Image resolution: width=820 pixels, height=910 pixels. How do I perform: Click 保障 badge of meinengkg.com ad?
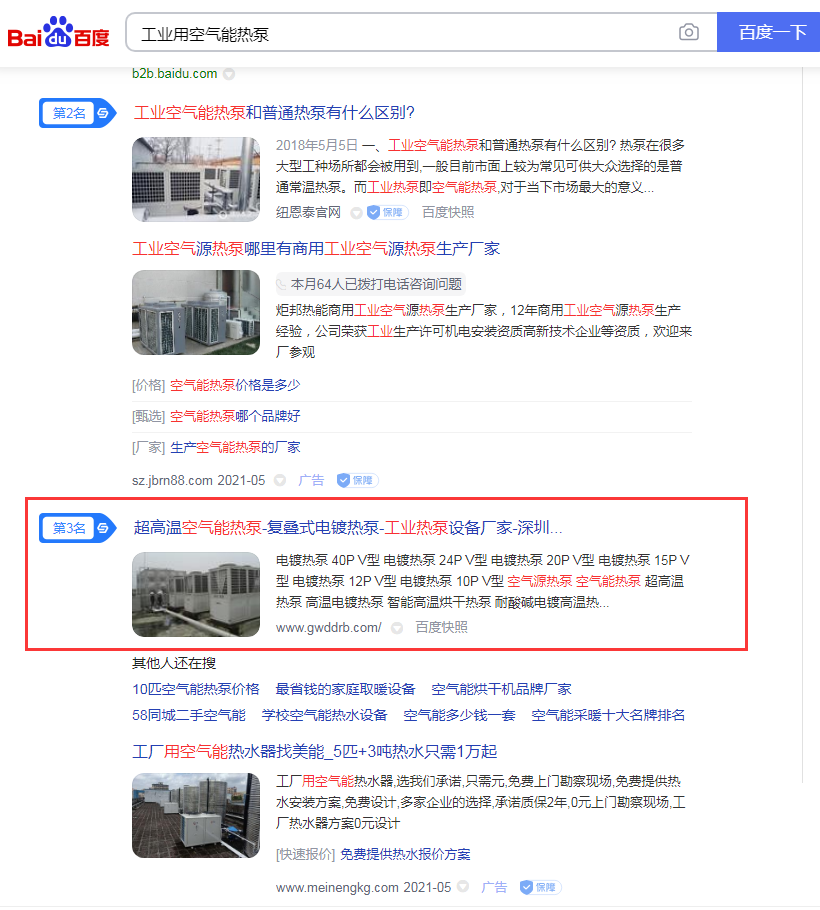point(541,887)
